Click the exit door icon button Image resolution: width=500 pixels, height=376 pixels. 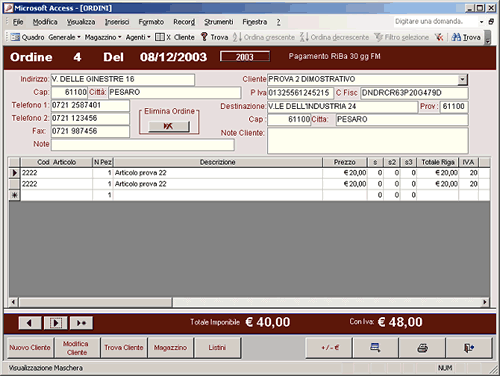pyautogui.click(x=469, y=348)
